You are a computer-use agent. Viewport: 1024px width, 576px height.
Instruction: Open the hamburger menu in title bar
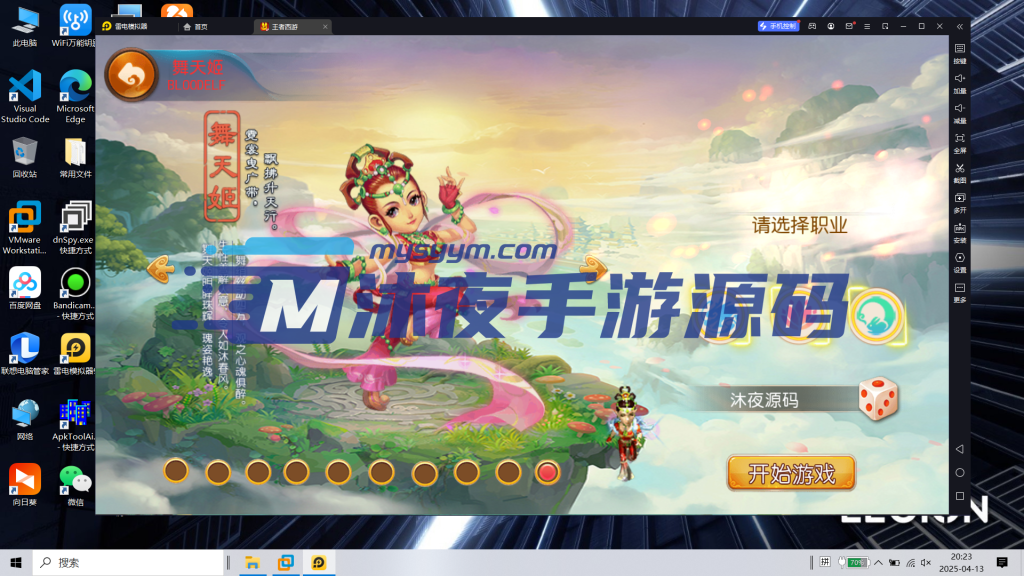pyautogui.click(x=867, y=26)
